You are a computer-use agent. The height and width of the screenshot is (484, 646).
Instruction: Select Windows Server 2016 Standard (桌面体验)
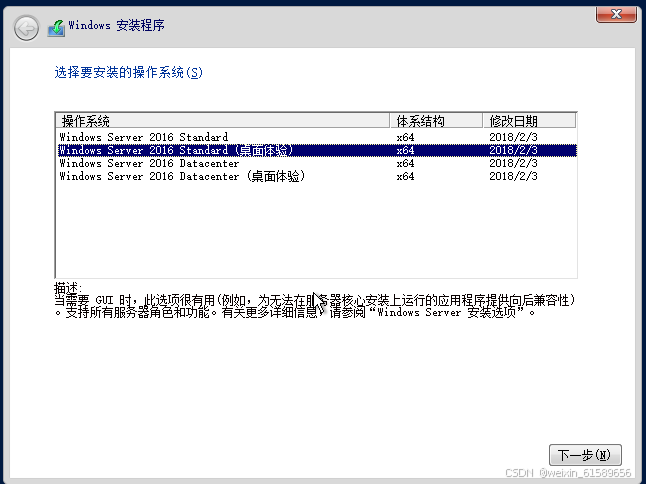pyautogui.click(x=316, y=150)
